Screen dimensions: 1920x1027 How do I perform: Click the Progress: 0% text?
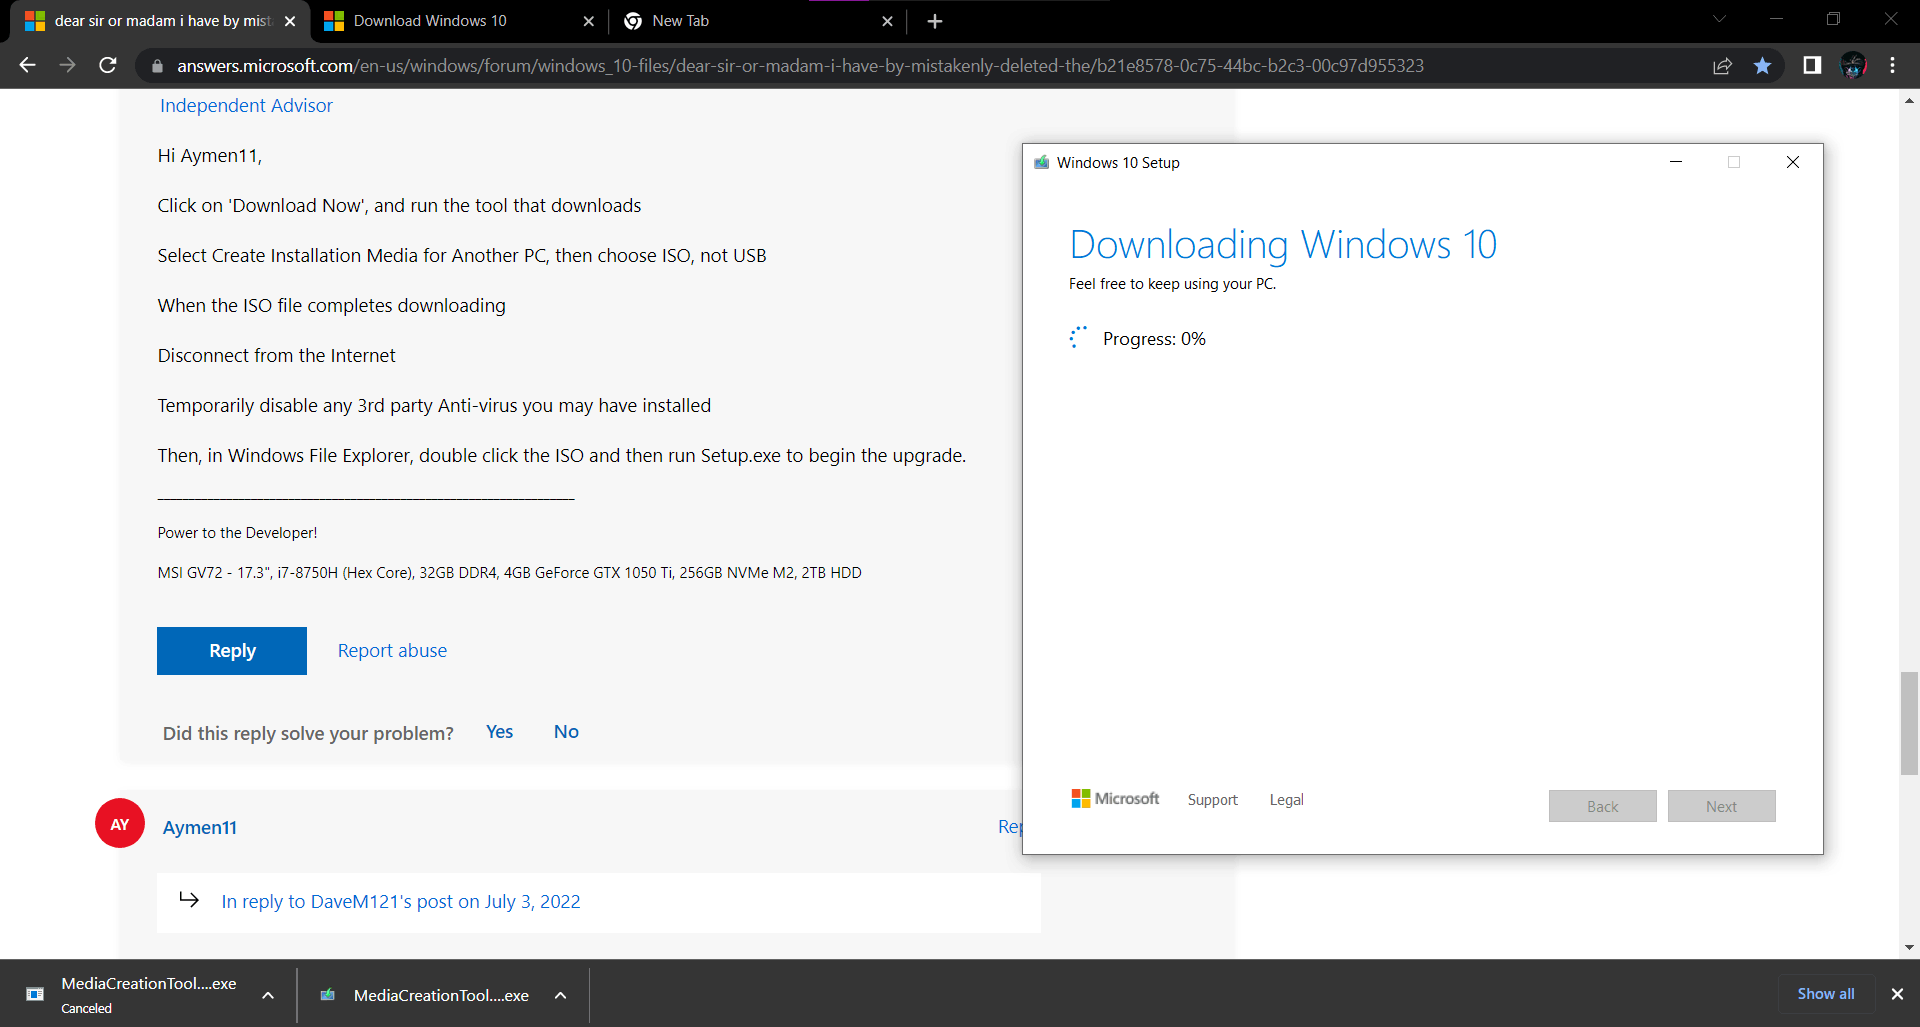[x=1154, y=339]
